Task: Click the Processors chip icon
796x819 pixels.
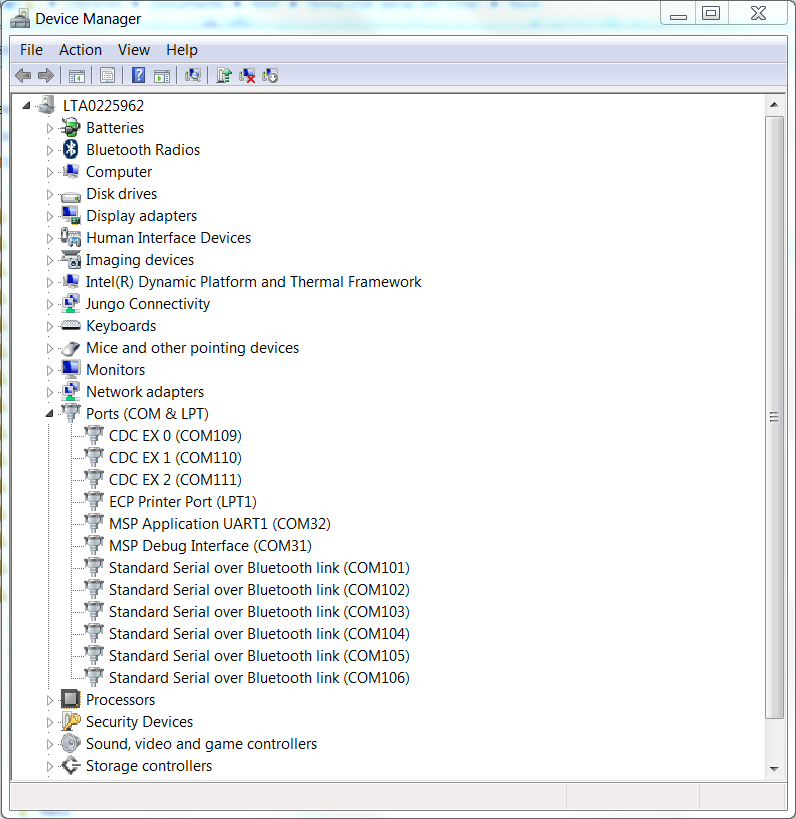Action: pos(71,699)
